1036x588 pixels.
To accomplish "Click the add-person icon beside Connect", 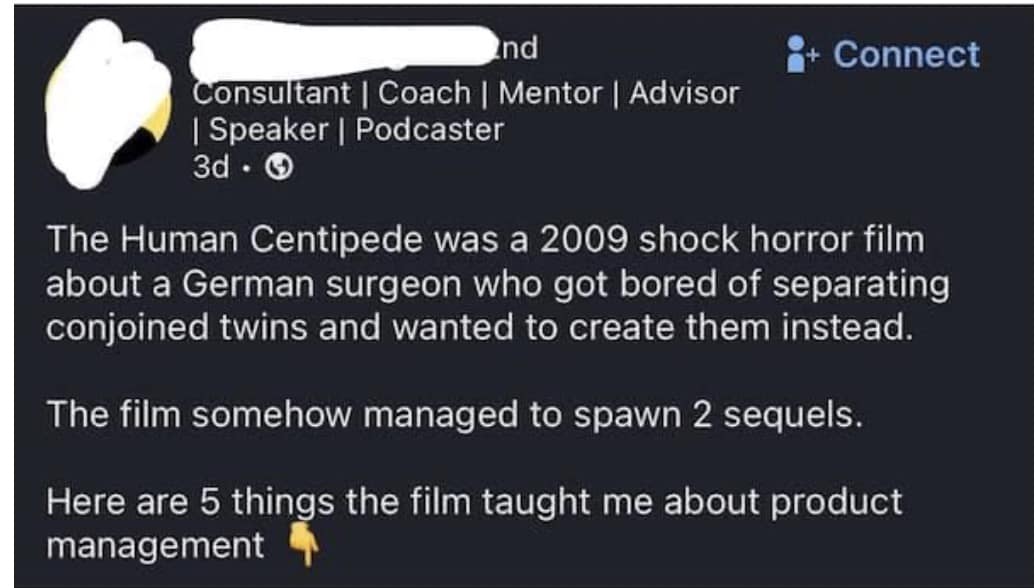I will [x=801, y=54].
